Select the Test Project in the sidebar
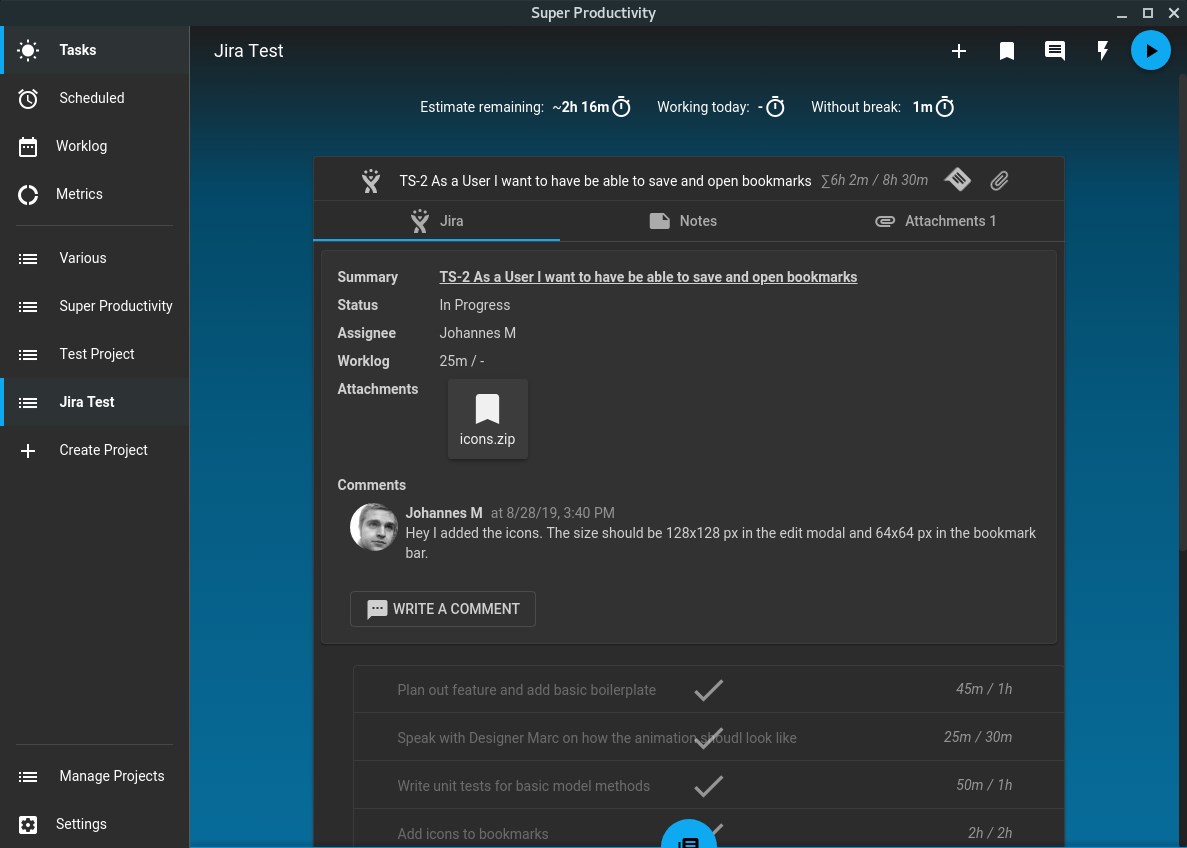Viewport: 1187px width, 848px height. tap(96, 354)
